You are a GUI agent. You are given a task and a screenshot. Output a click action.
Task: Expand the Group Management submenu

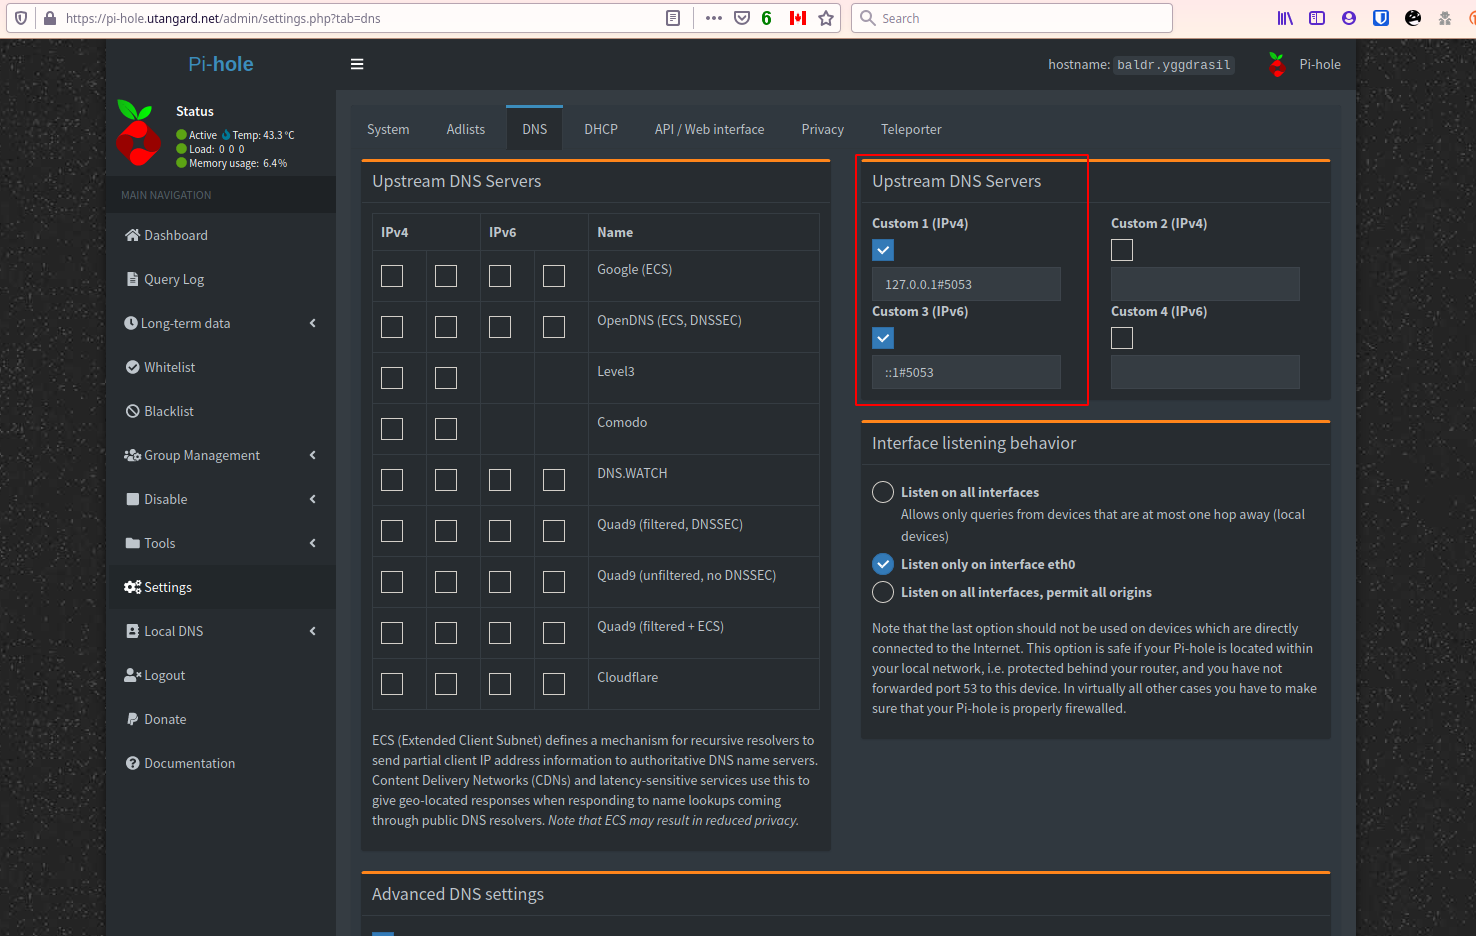point(312,455)
